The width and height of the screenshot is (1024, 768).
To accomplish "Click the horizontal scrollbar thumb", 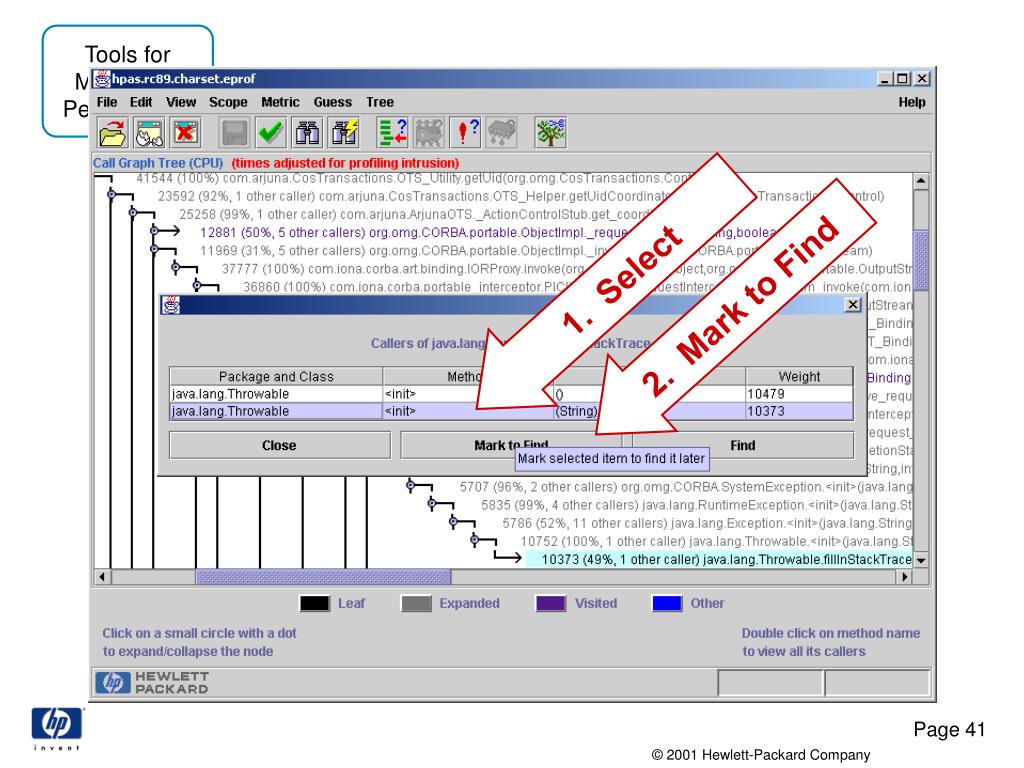I will pos(323,577).
